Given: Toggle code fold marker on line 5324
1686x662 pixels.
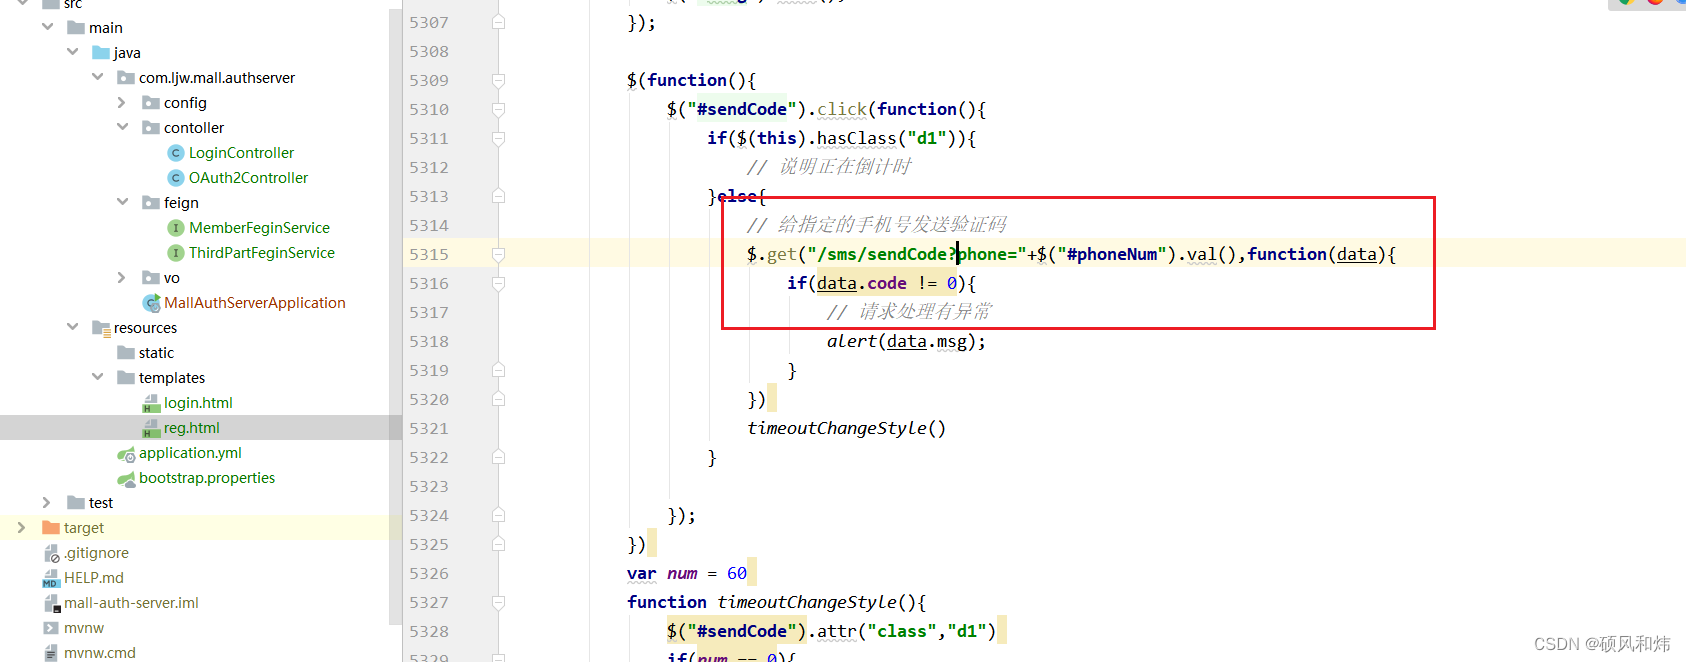Looking at the screenshot, I should click(498, 515).
